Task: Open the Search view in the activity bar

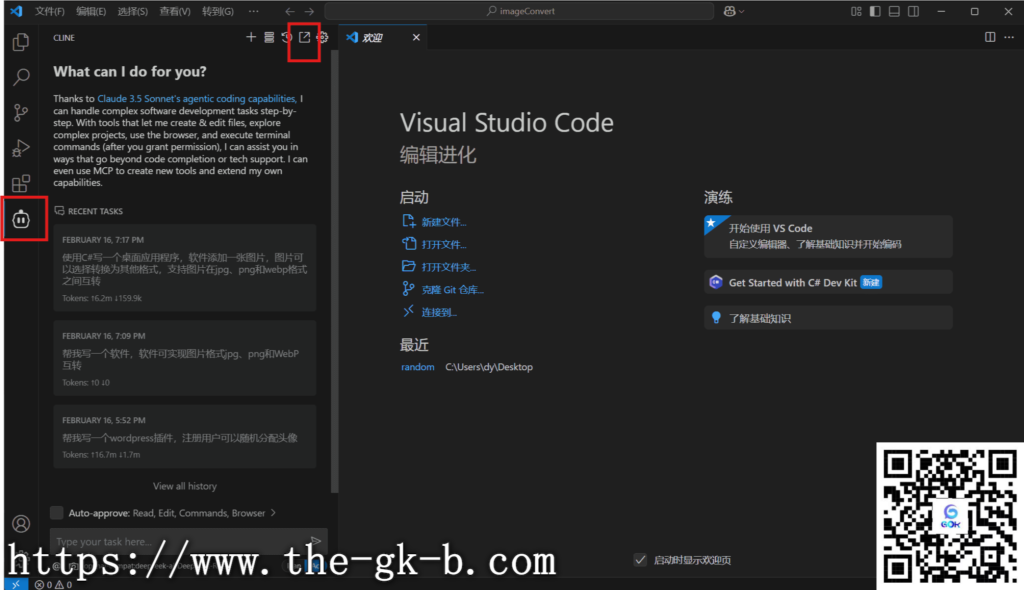Action: 21,77
